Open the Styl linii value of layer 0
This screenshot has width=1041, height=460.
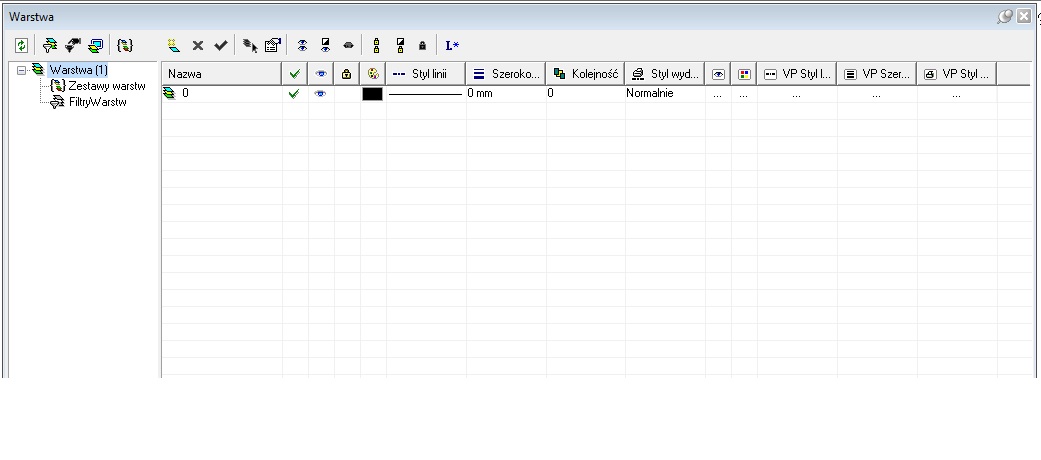click(425, 93)
